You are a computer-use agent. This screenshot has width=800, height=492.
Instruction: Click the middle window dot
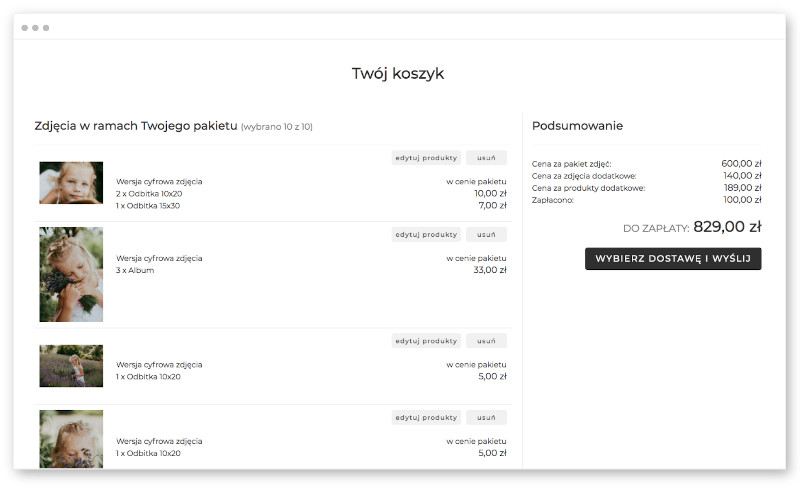click(35, 28)
